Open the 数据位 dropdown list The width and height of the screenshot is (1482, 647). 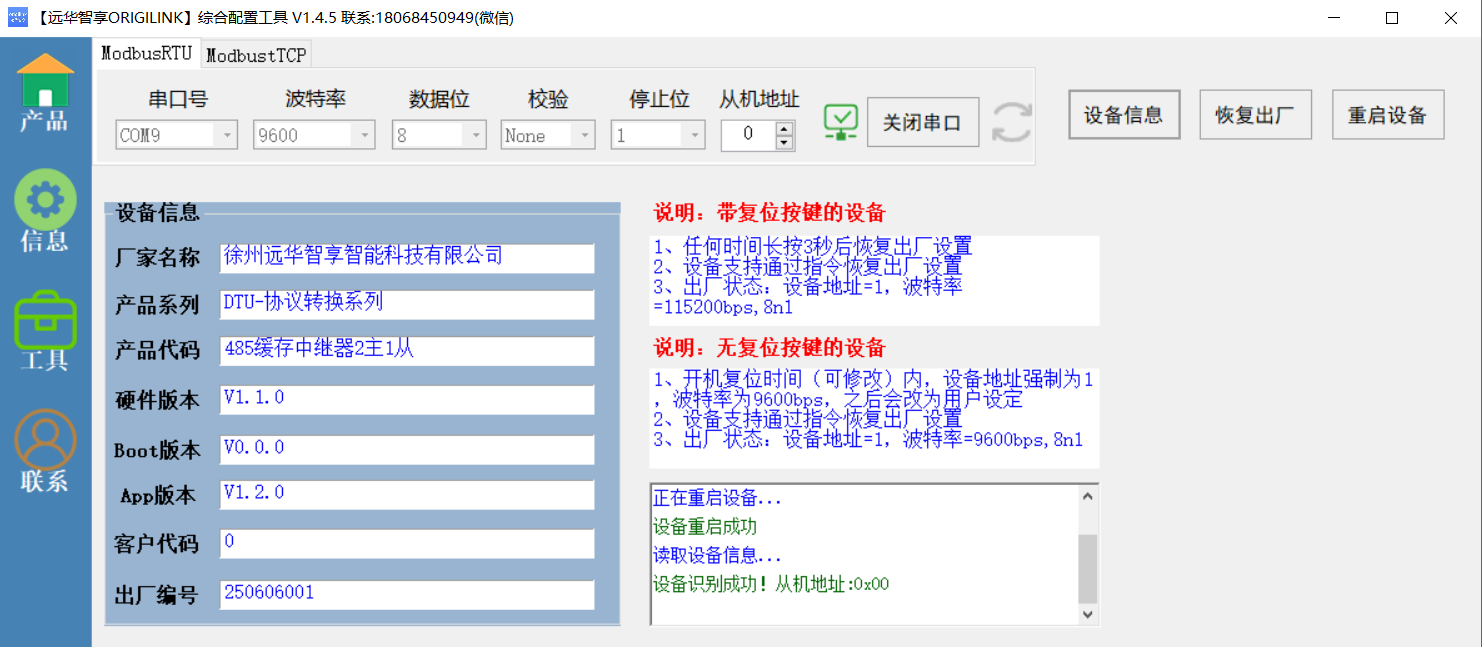point(476,135)
